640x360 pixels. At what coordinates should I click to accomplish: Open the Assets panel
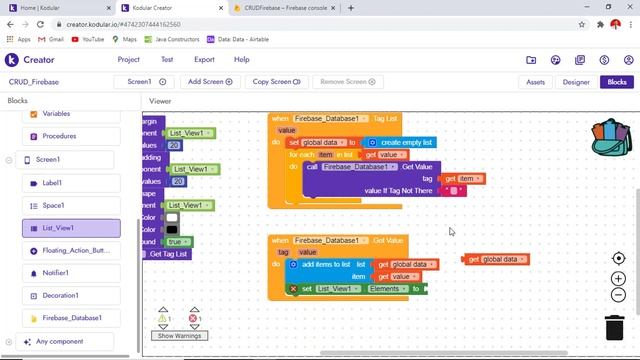point(536,82)
